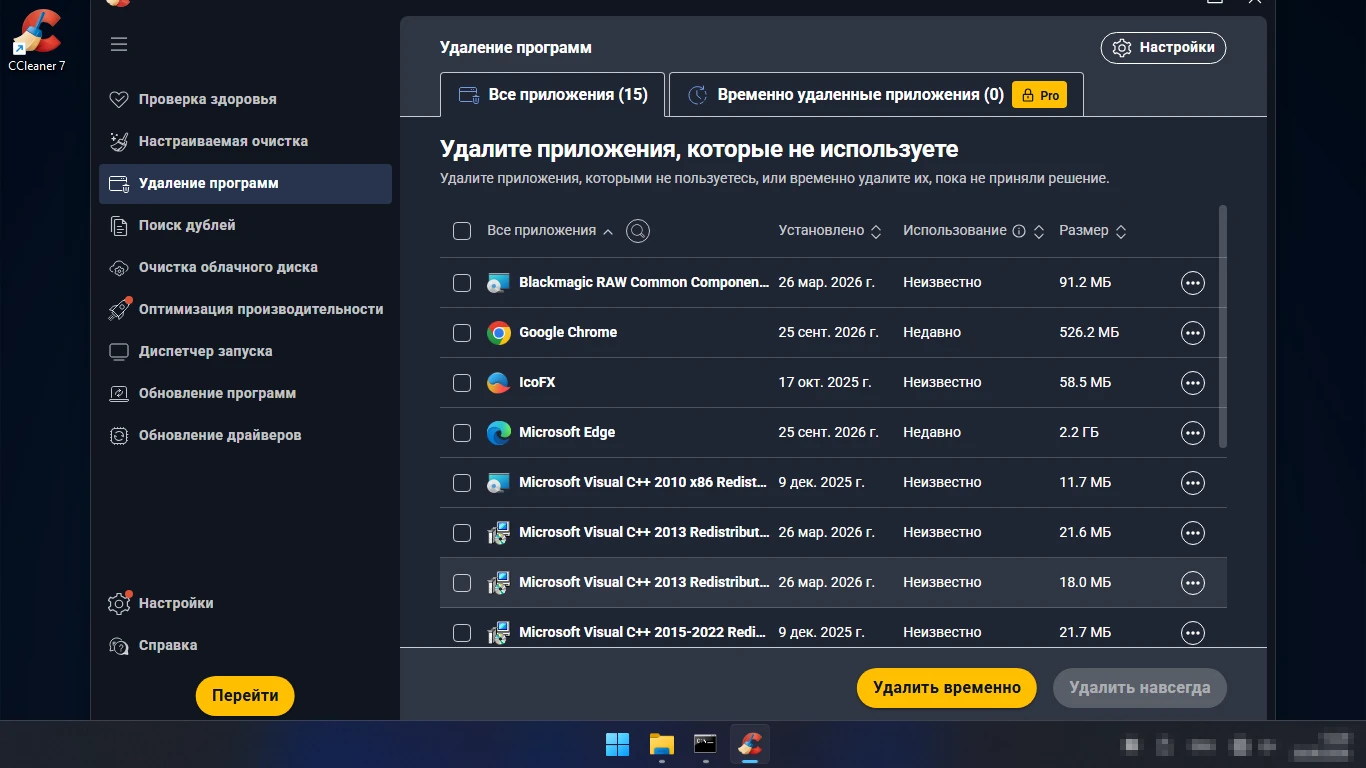Click the Удалить временно button
The image size is (1366, 768).
(947, 688)
